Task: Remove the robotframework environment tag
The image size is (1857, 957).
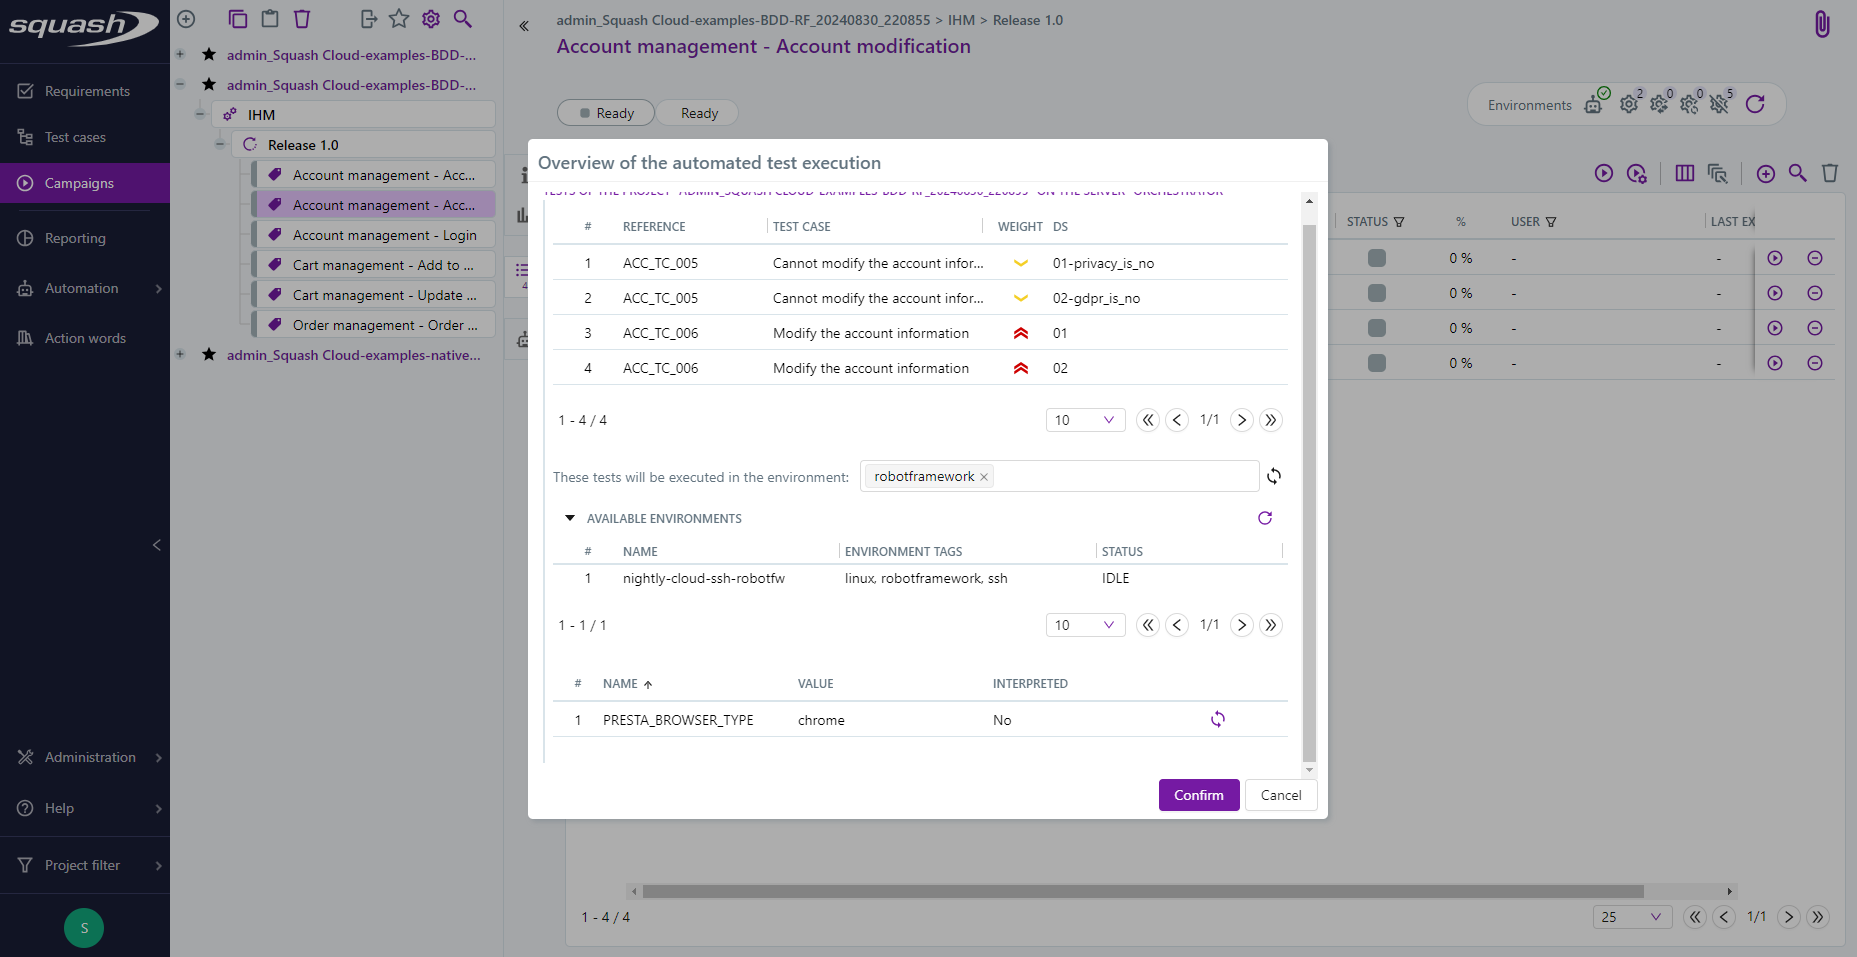Action: pos(984,476)
